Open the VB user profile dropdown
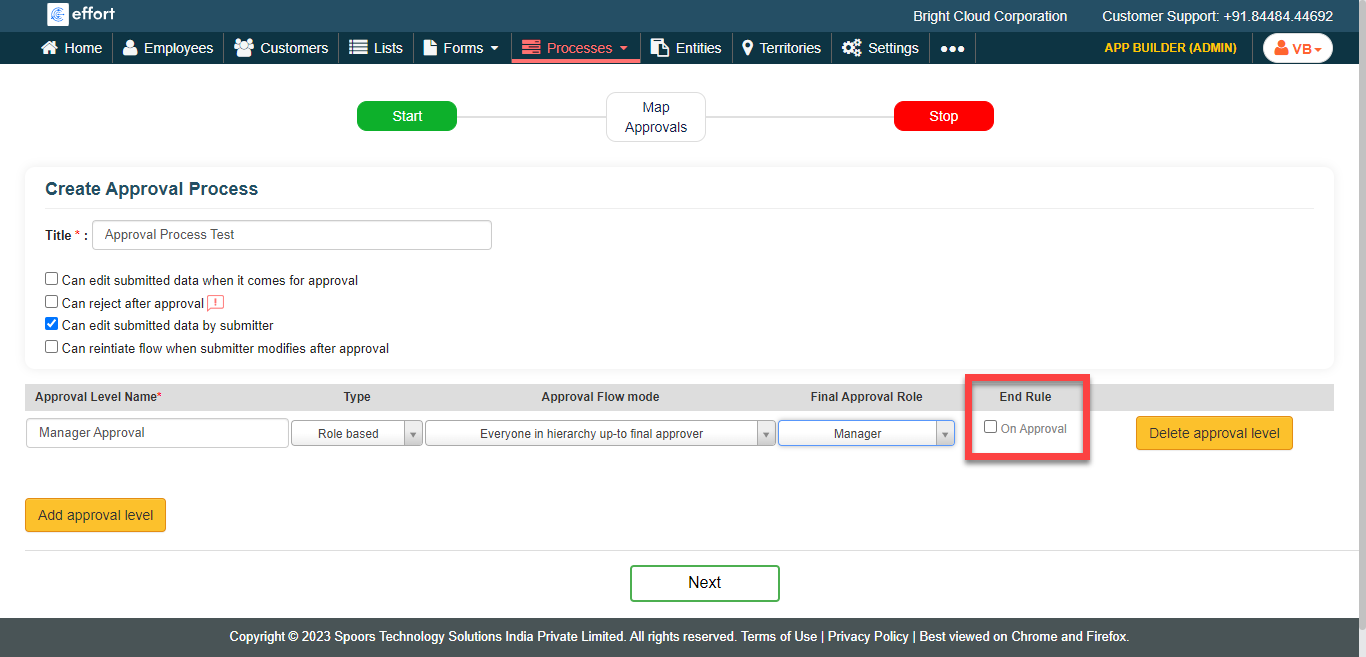Screen dimensions: 1366x657 (1297, 48)
